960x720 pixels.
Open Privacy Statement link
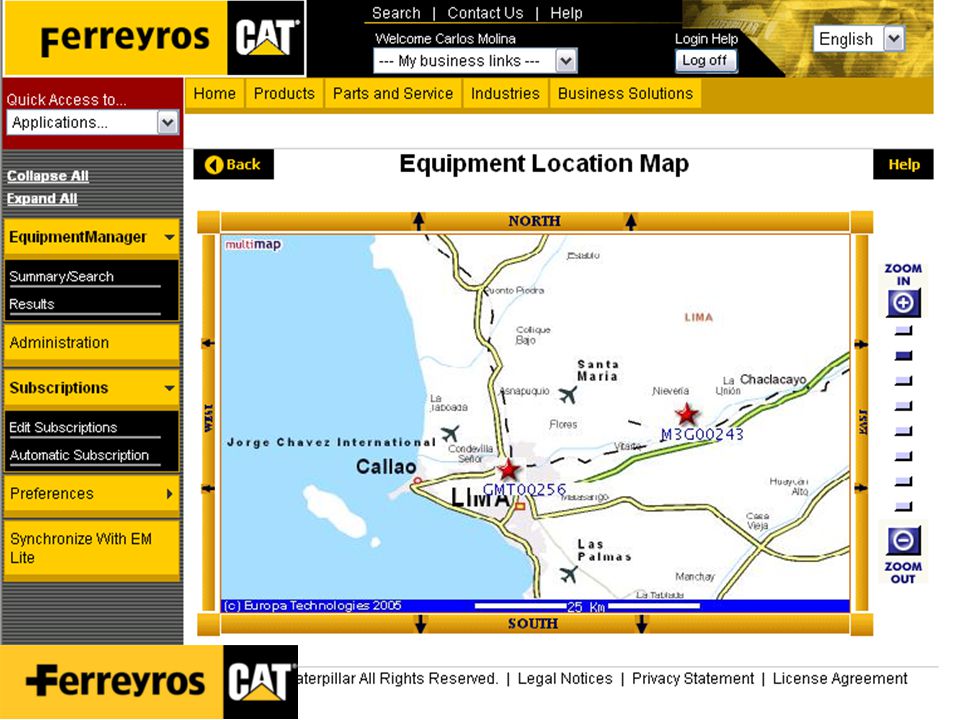[692, 678]
